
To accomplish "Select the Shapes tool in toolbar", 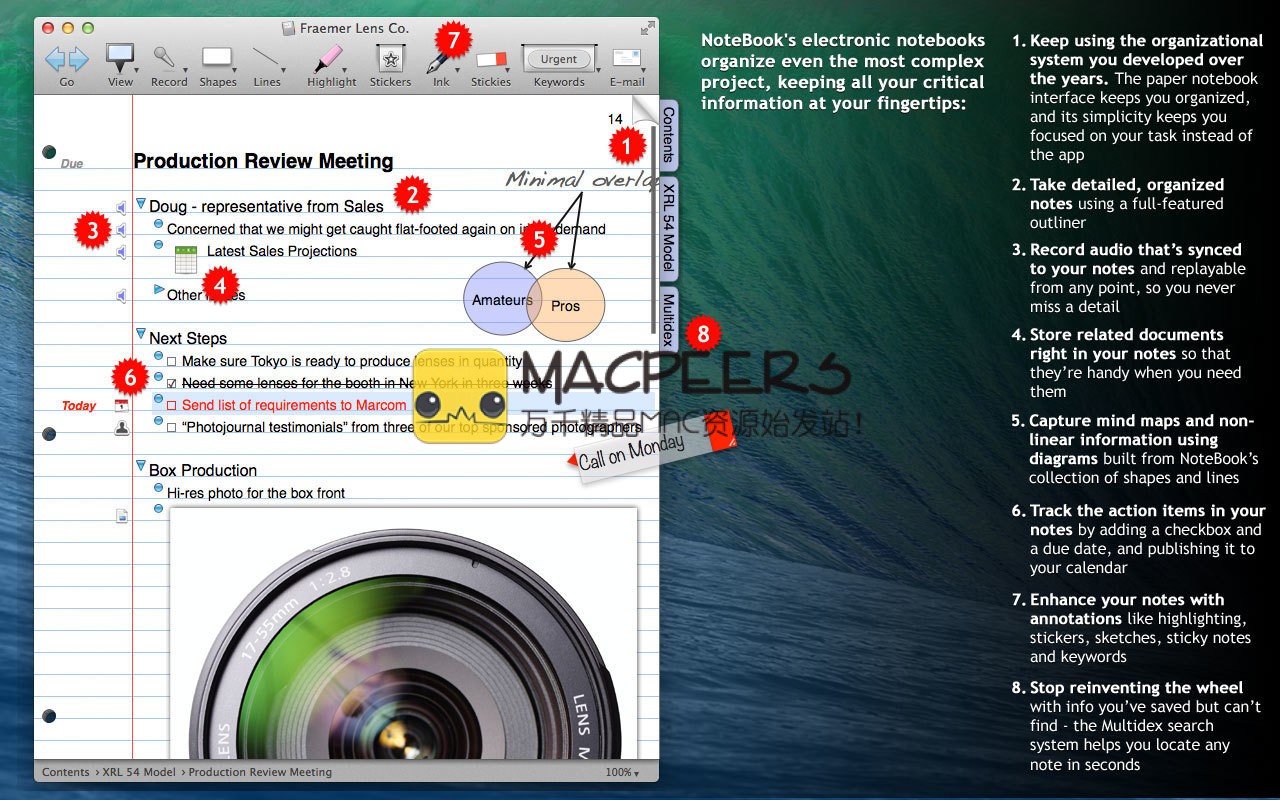I will point(217,58).
